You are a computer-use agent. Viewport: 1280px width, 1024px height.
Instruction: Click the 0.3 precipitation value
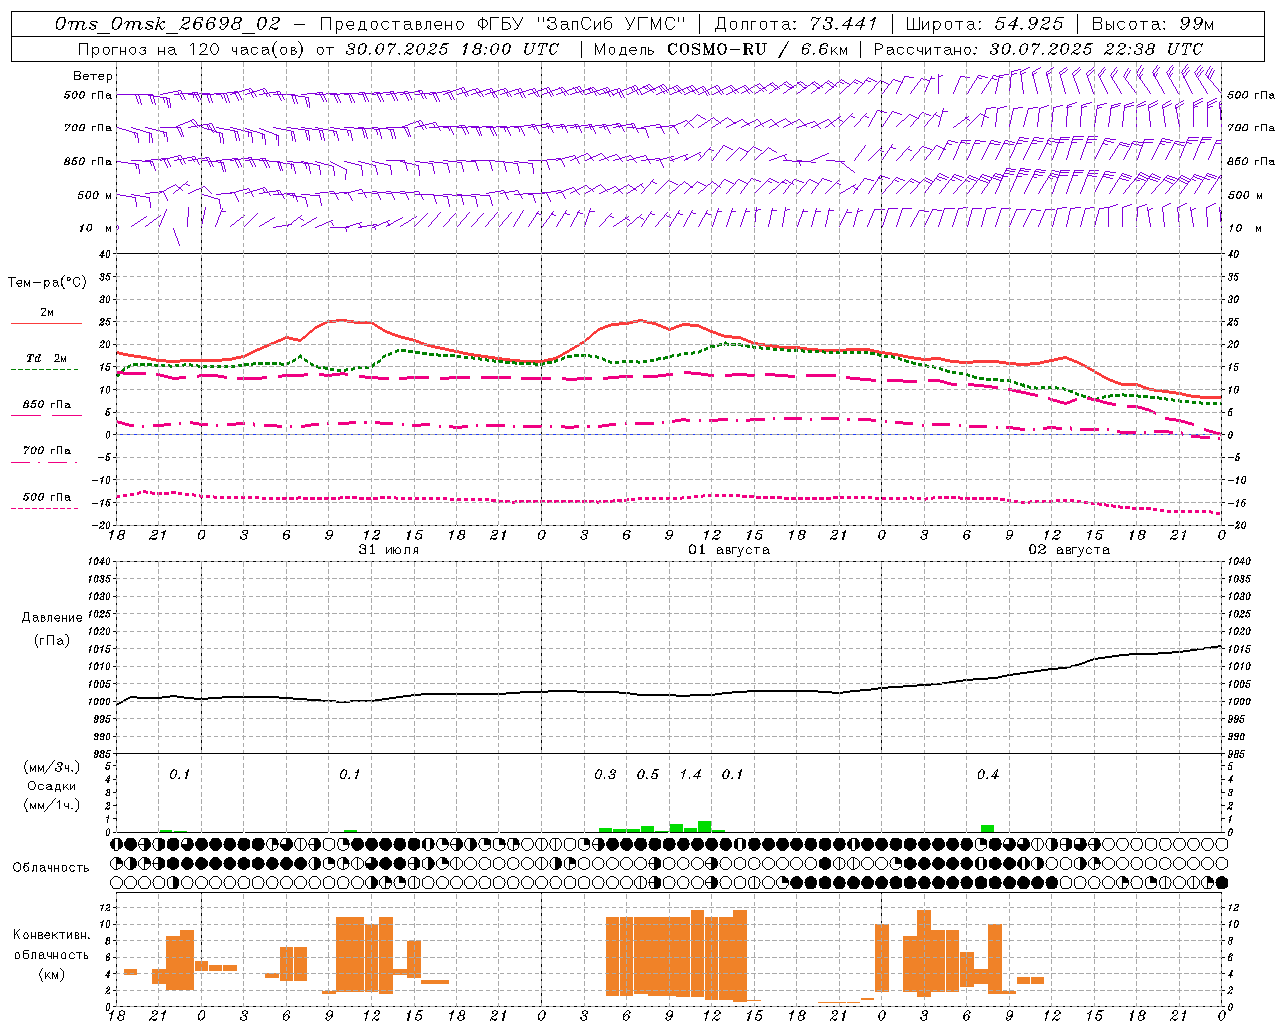pos(605,774)
